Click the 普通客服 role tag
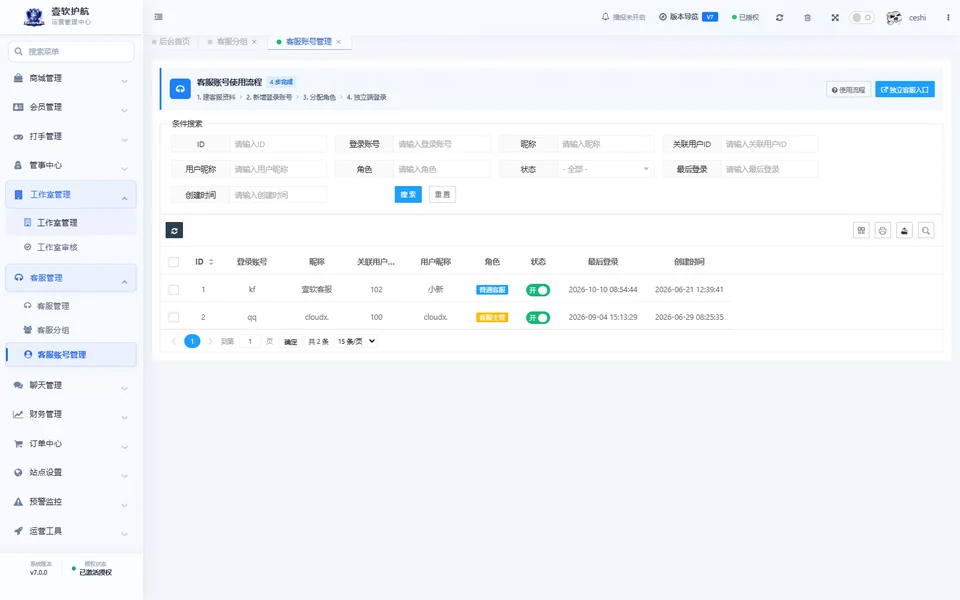Viewport: 960px width, 600px height. [x=492, y=290]
